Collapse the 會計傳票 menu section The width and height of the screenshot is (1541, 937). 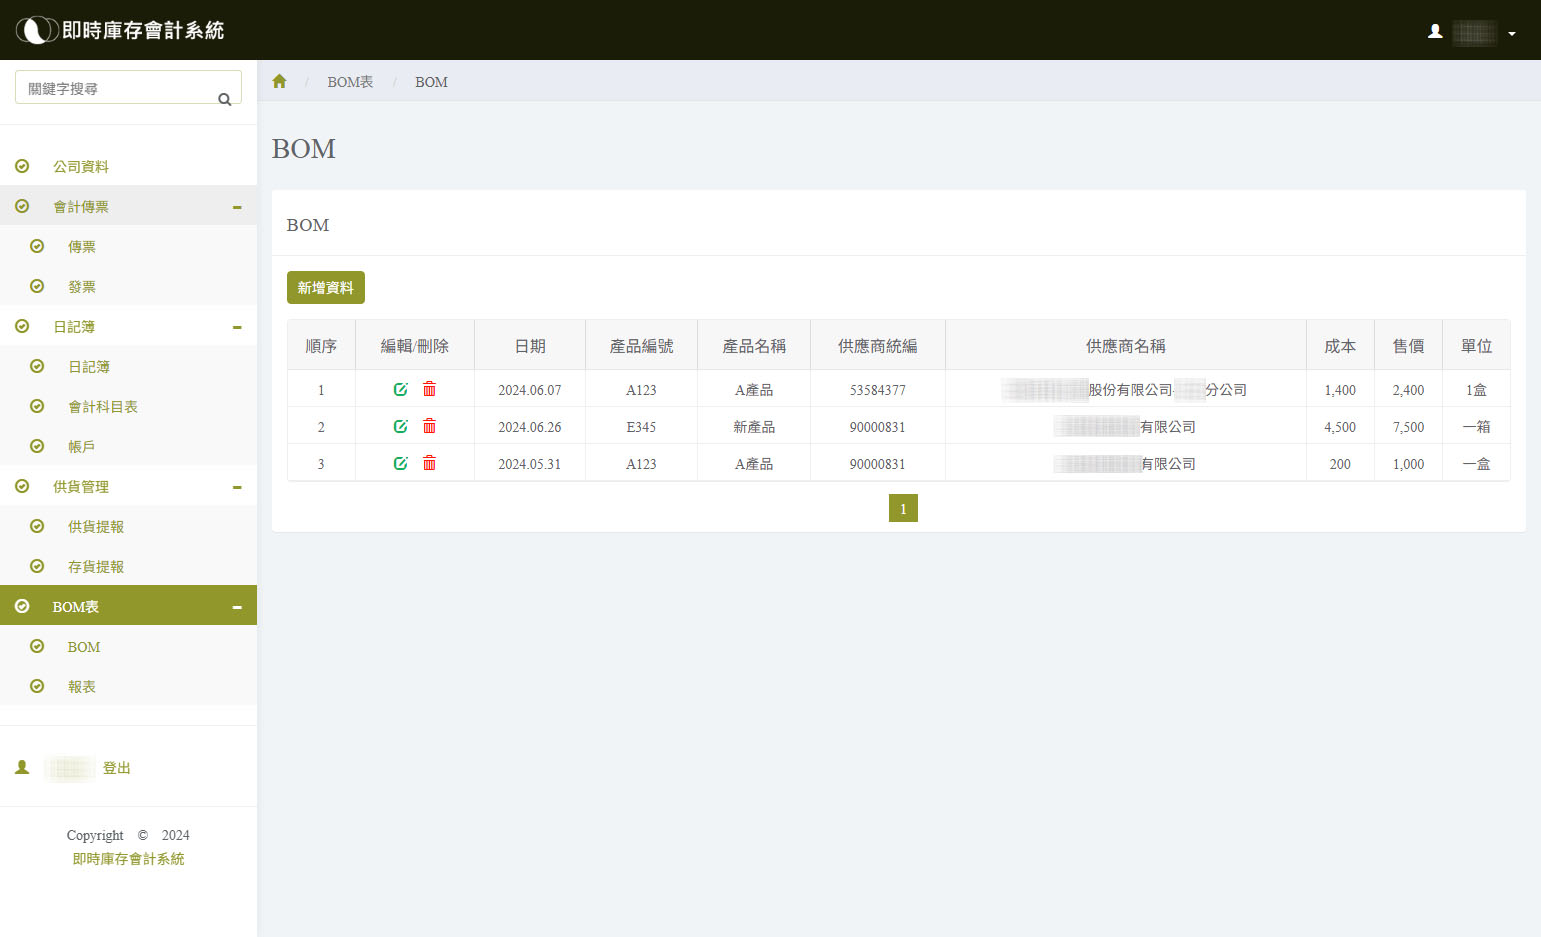pyautogui.click(x=237, y=207)
